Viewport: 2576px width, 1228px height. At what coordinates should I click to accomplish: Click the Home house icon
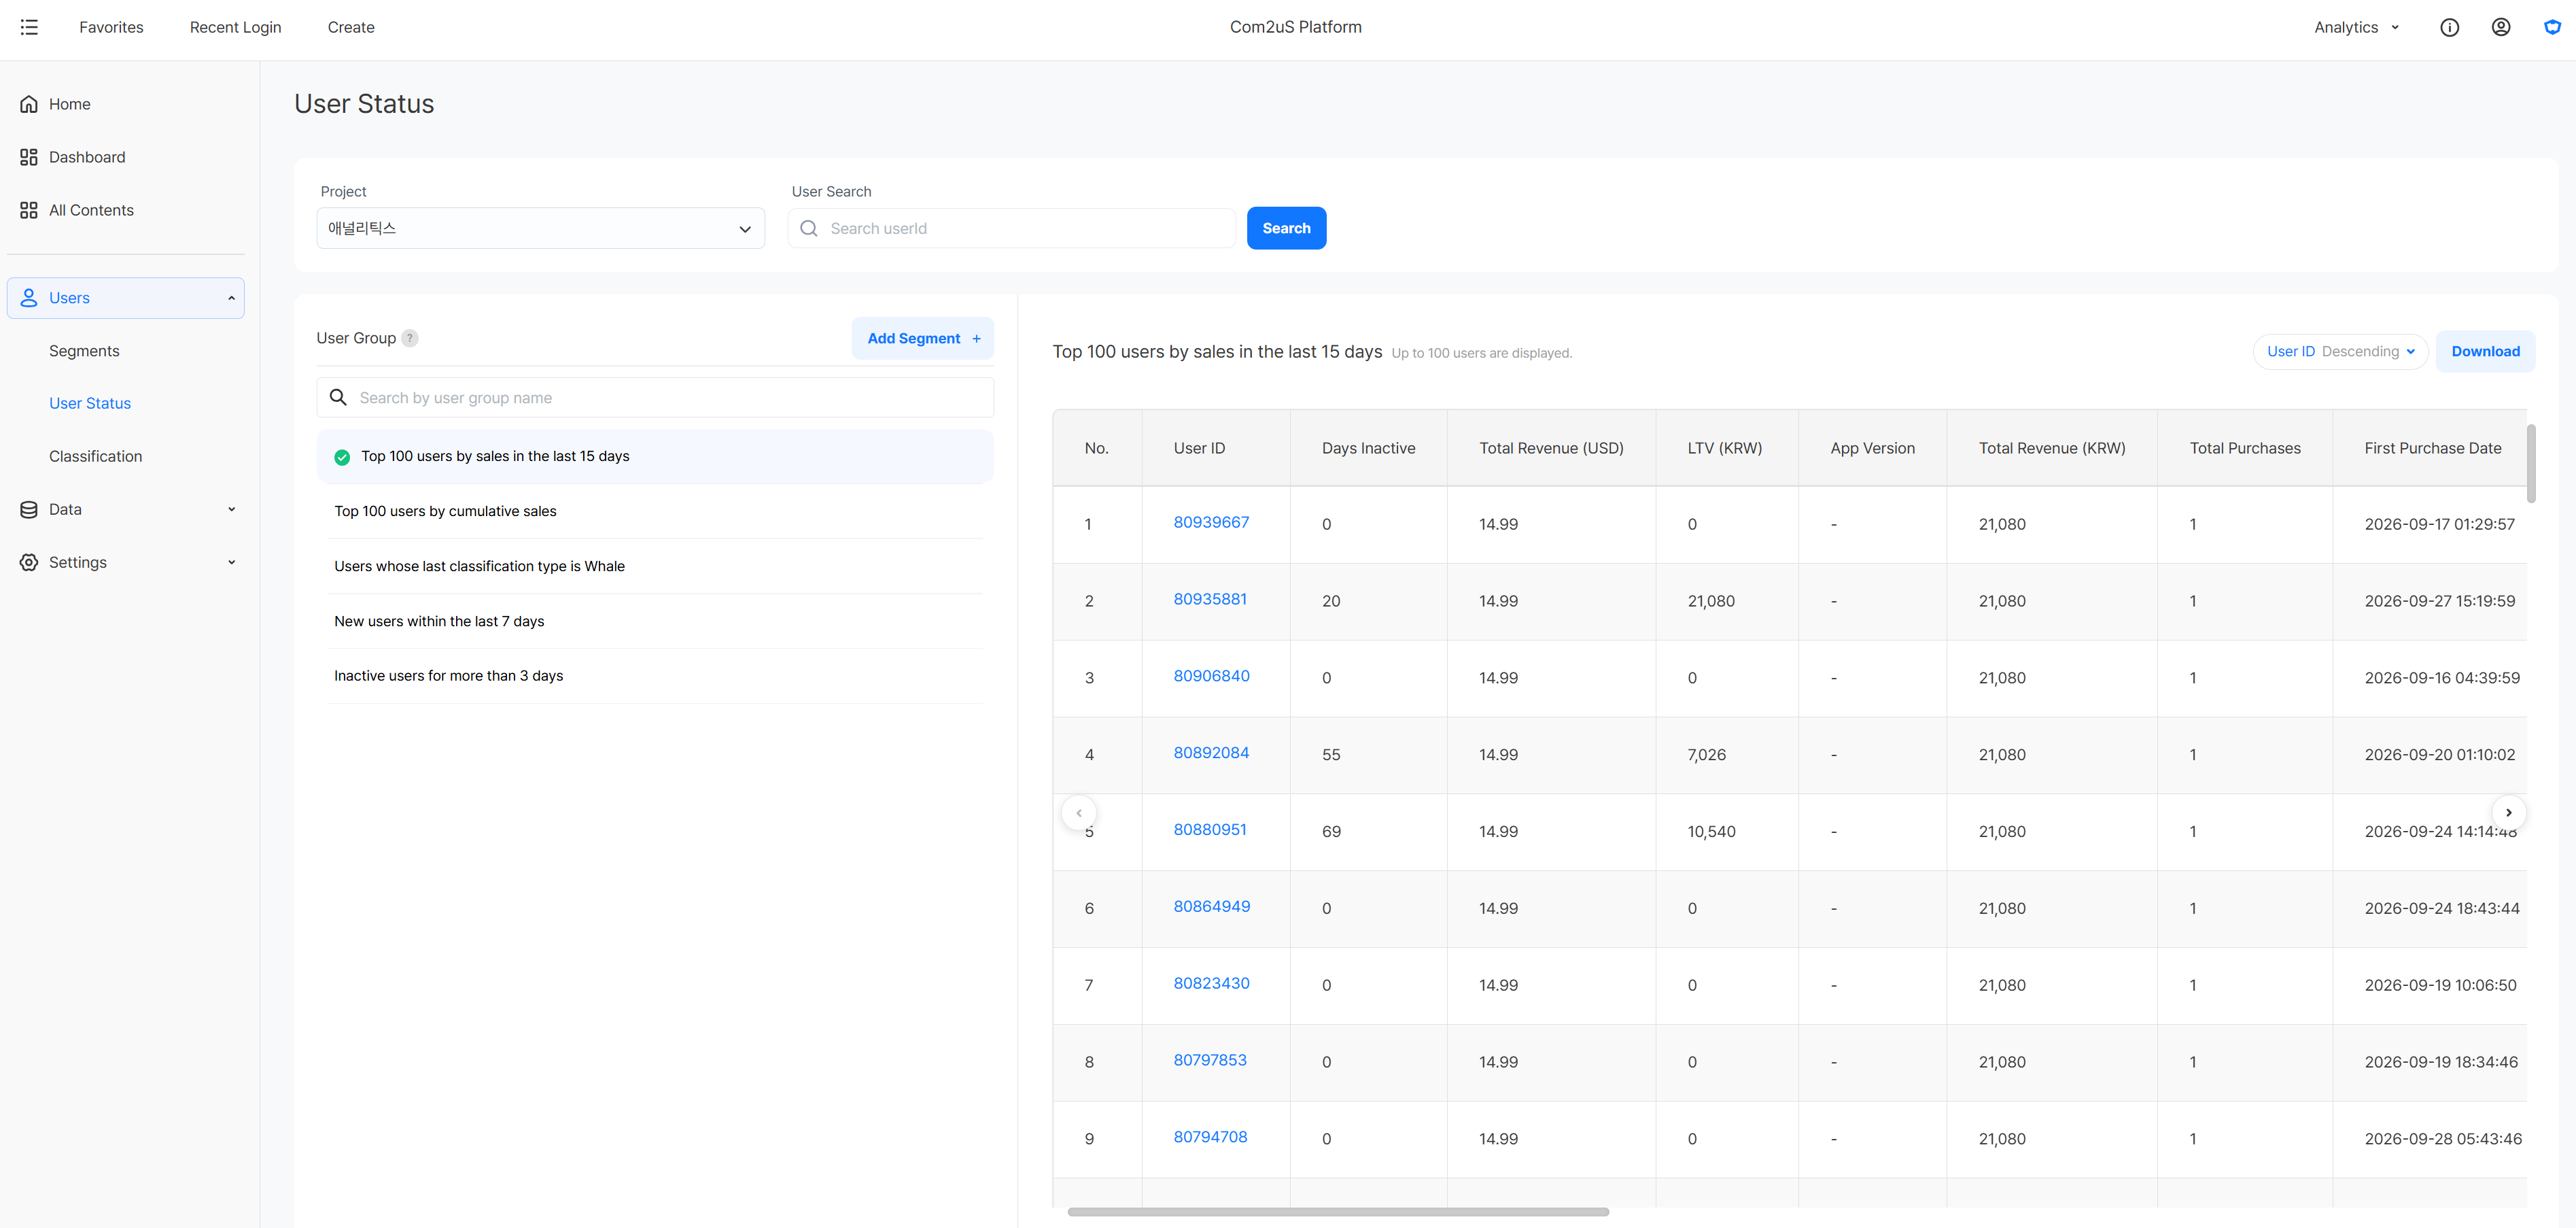pos(29,104)
